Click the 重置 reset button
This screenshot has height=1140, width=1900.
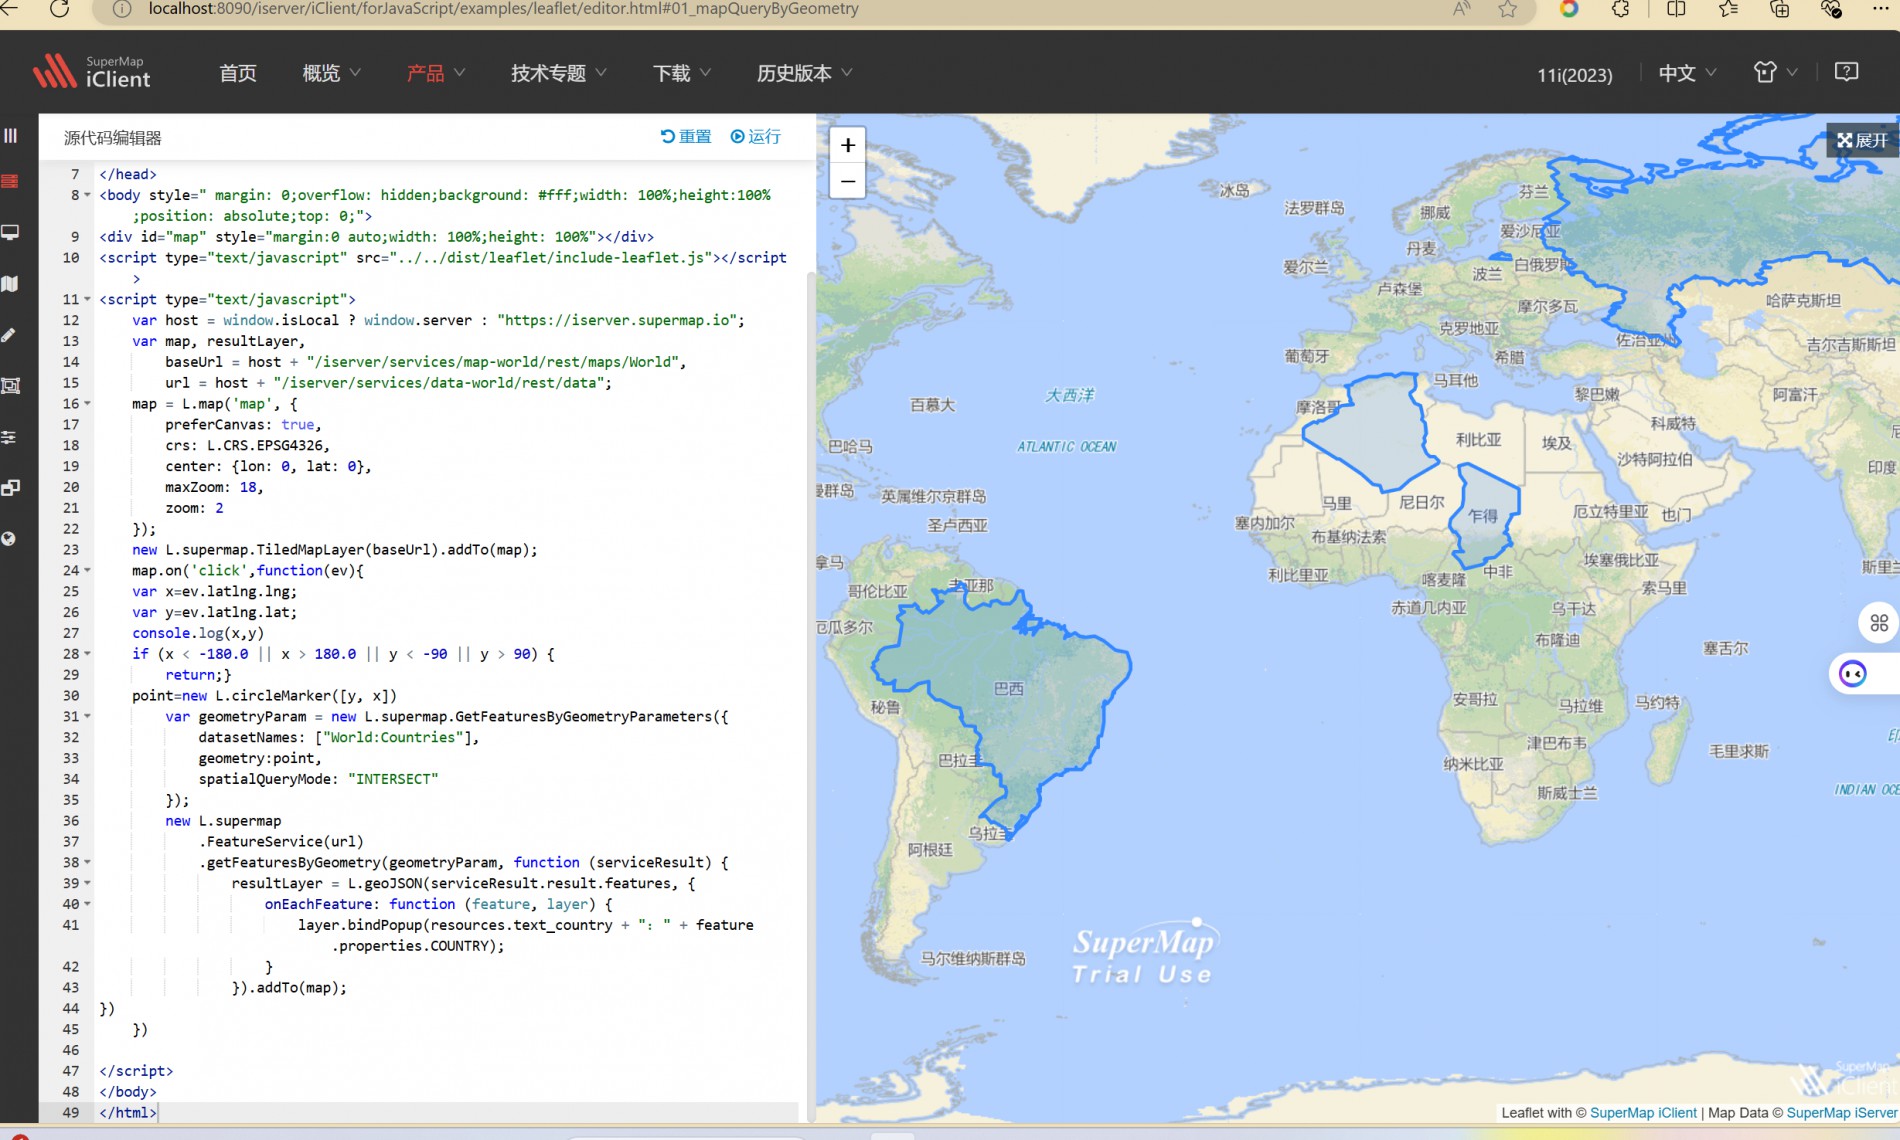(686, 137)
